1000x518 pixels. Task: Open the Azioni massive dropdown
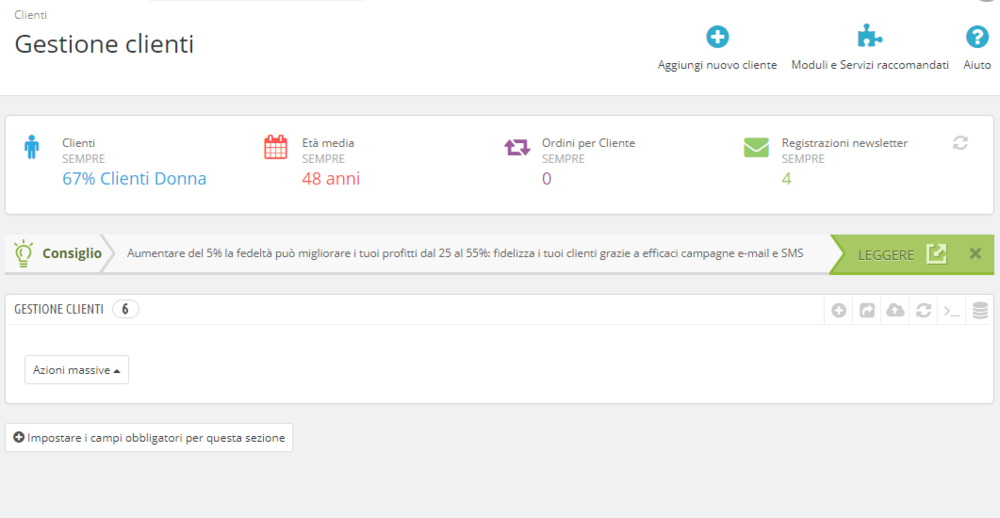point(77,370)
